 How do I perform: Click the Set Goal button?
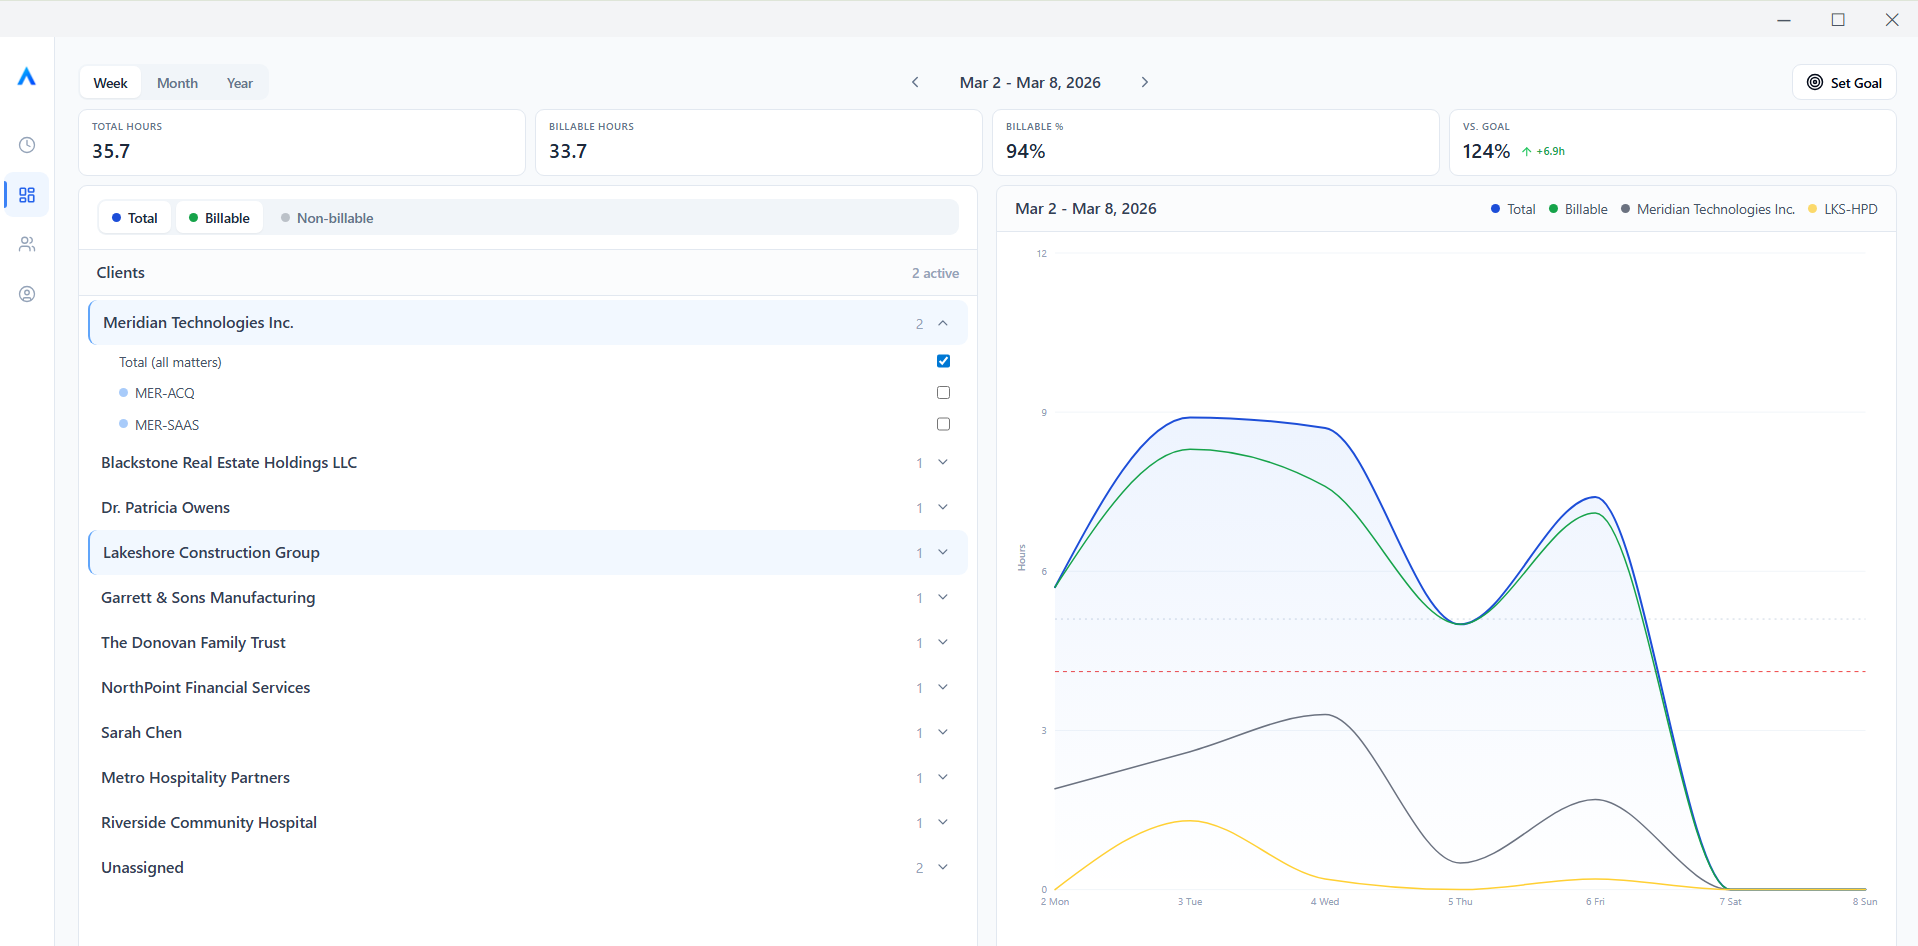tap(1855, 82)
